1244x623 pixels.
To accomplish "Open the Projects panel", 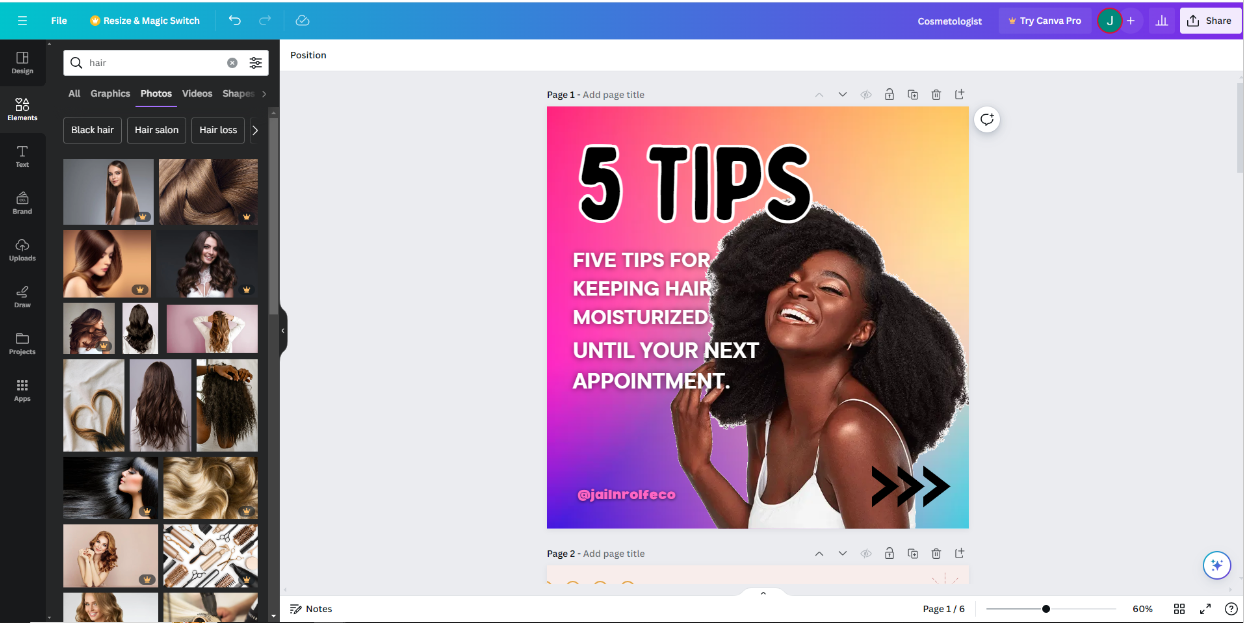I will [22, 344].
